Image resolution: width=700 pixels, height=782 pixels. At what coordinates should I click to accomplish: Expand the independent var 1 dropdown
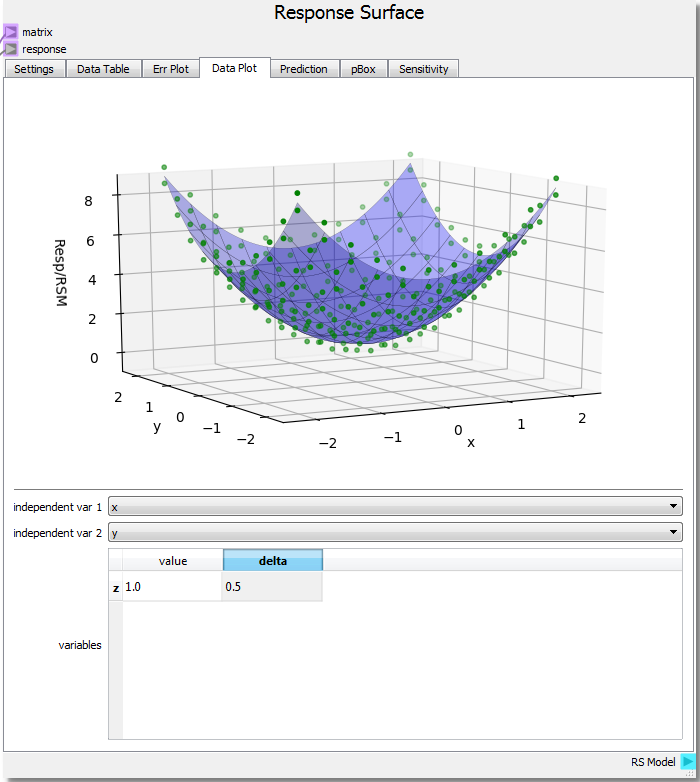click(x=395, y=507)
